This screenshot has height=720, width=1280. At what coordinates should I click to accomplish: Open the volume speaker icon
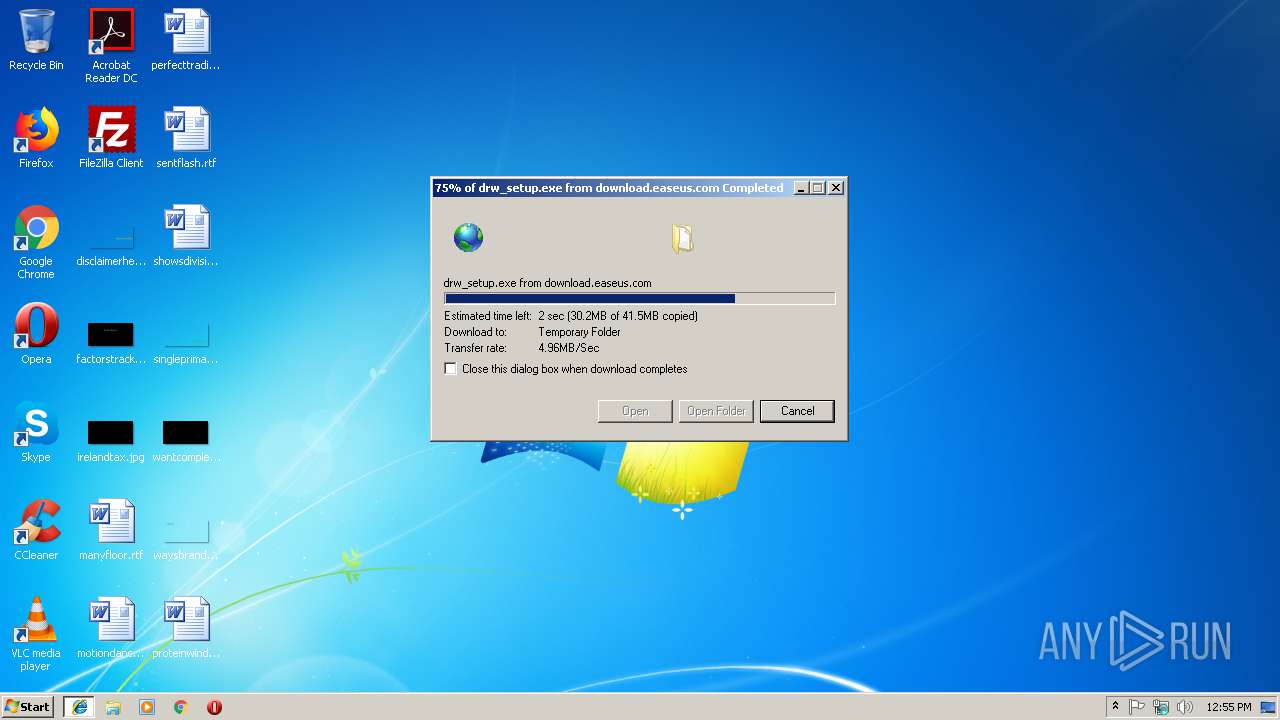point(1185,707)
